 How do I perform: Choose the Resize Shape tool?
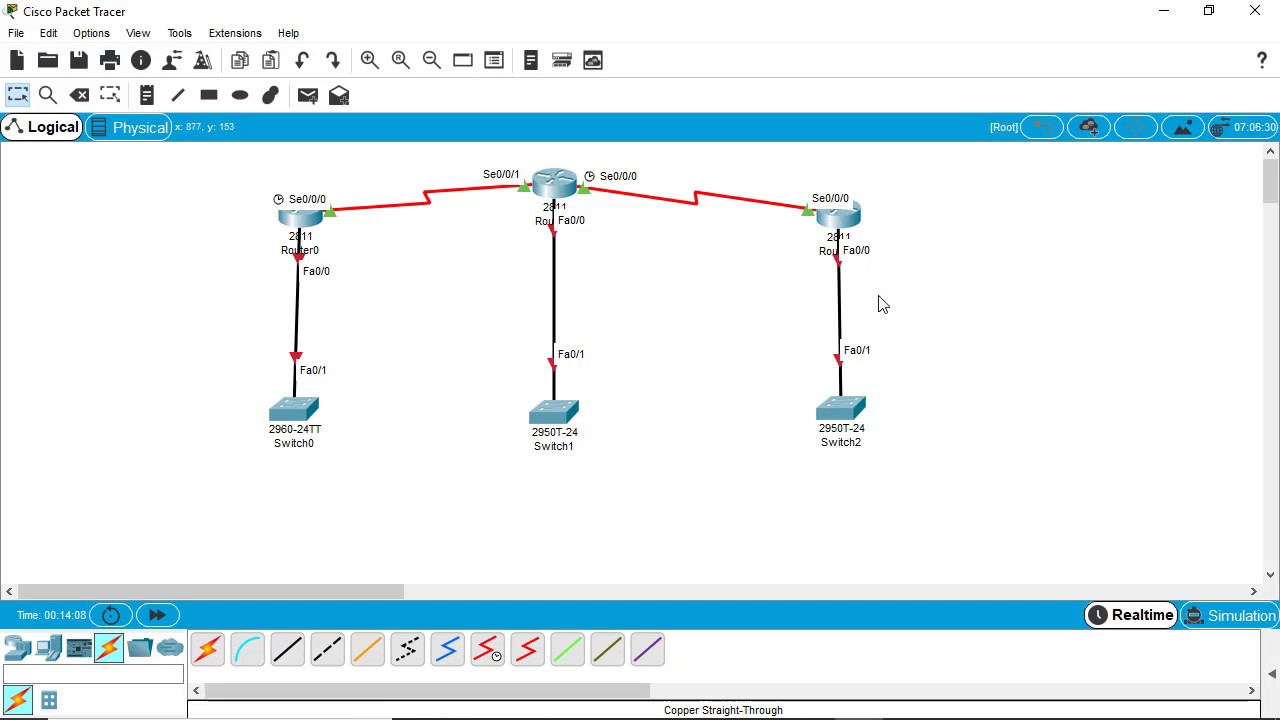click(110, 95)
